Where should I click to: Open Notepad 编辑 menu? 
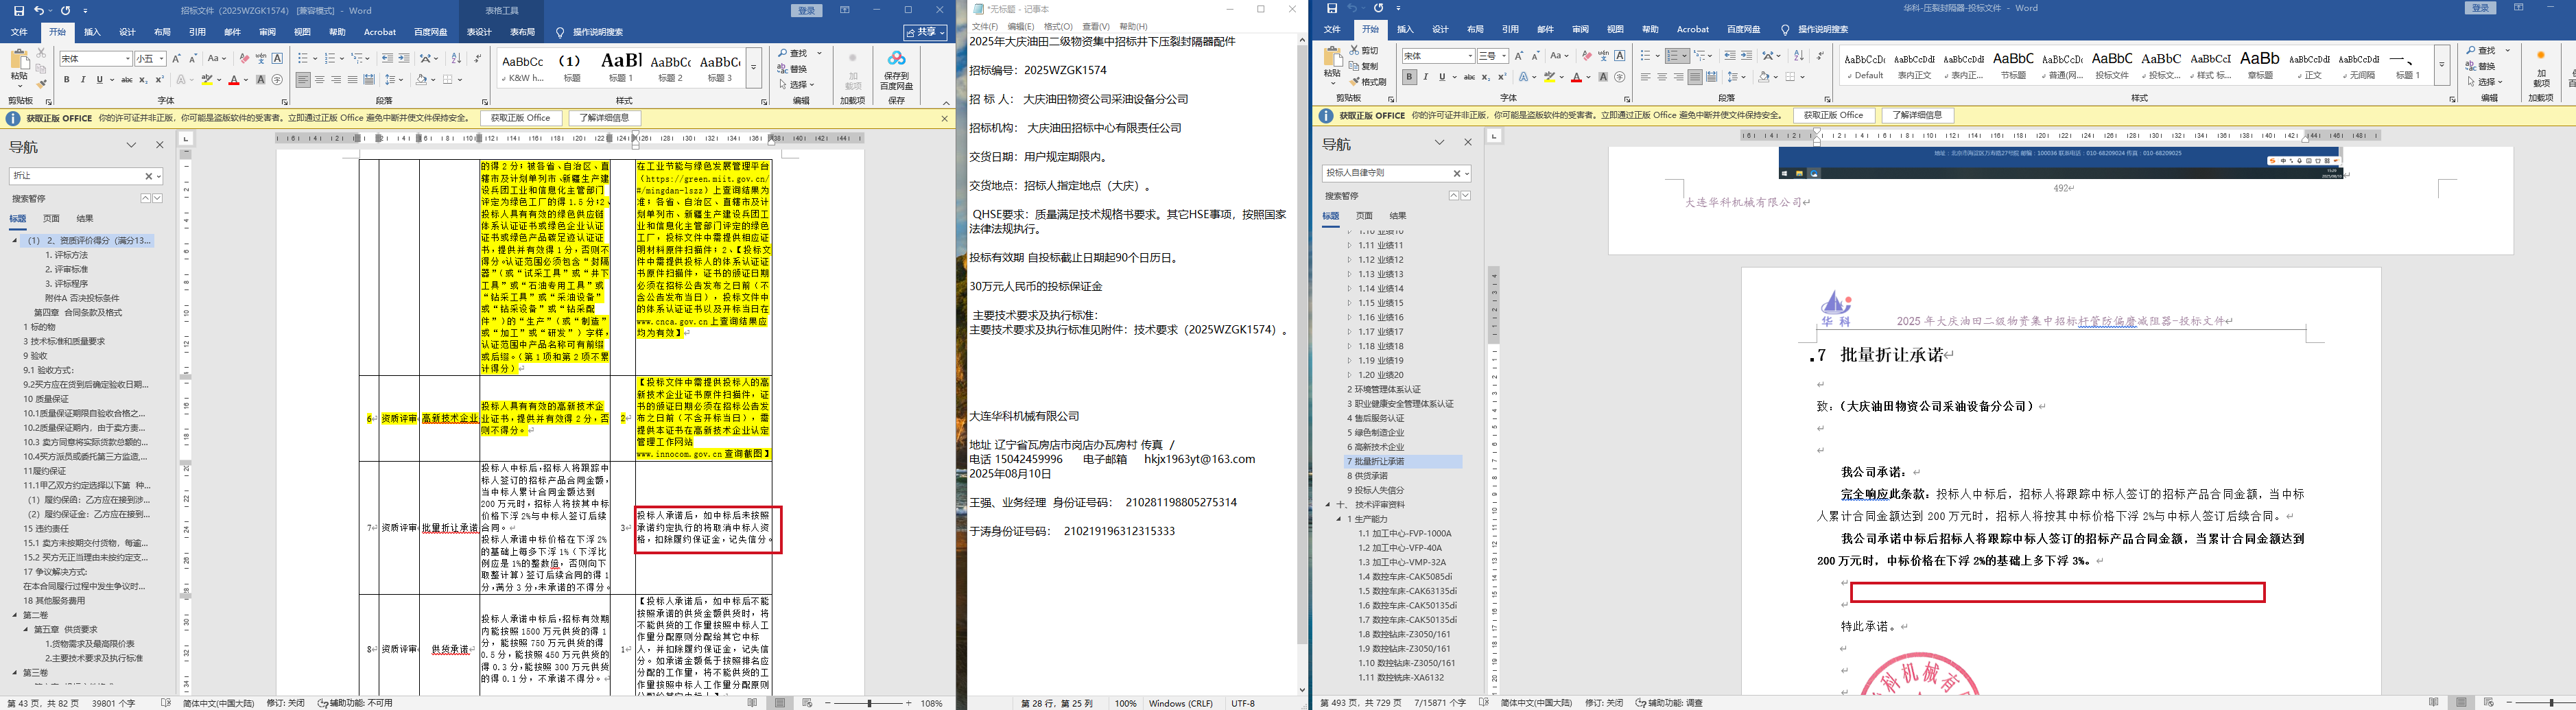[x=1021, y=27]
